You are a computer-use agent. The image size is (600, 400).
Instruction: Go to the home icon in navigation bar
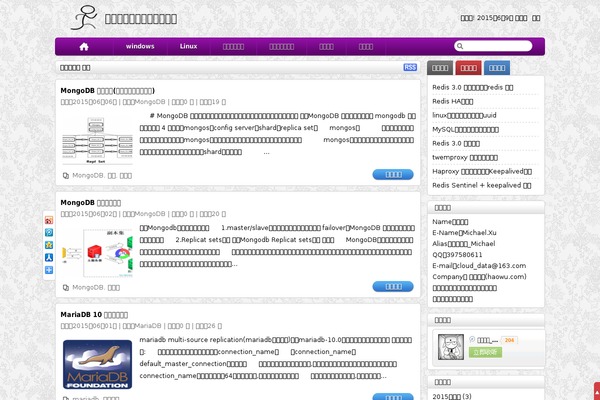(84, 47)
